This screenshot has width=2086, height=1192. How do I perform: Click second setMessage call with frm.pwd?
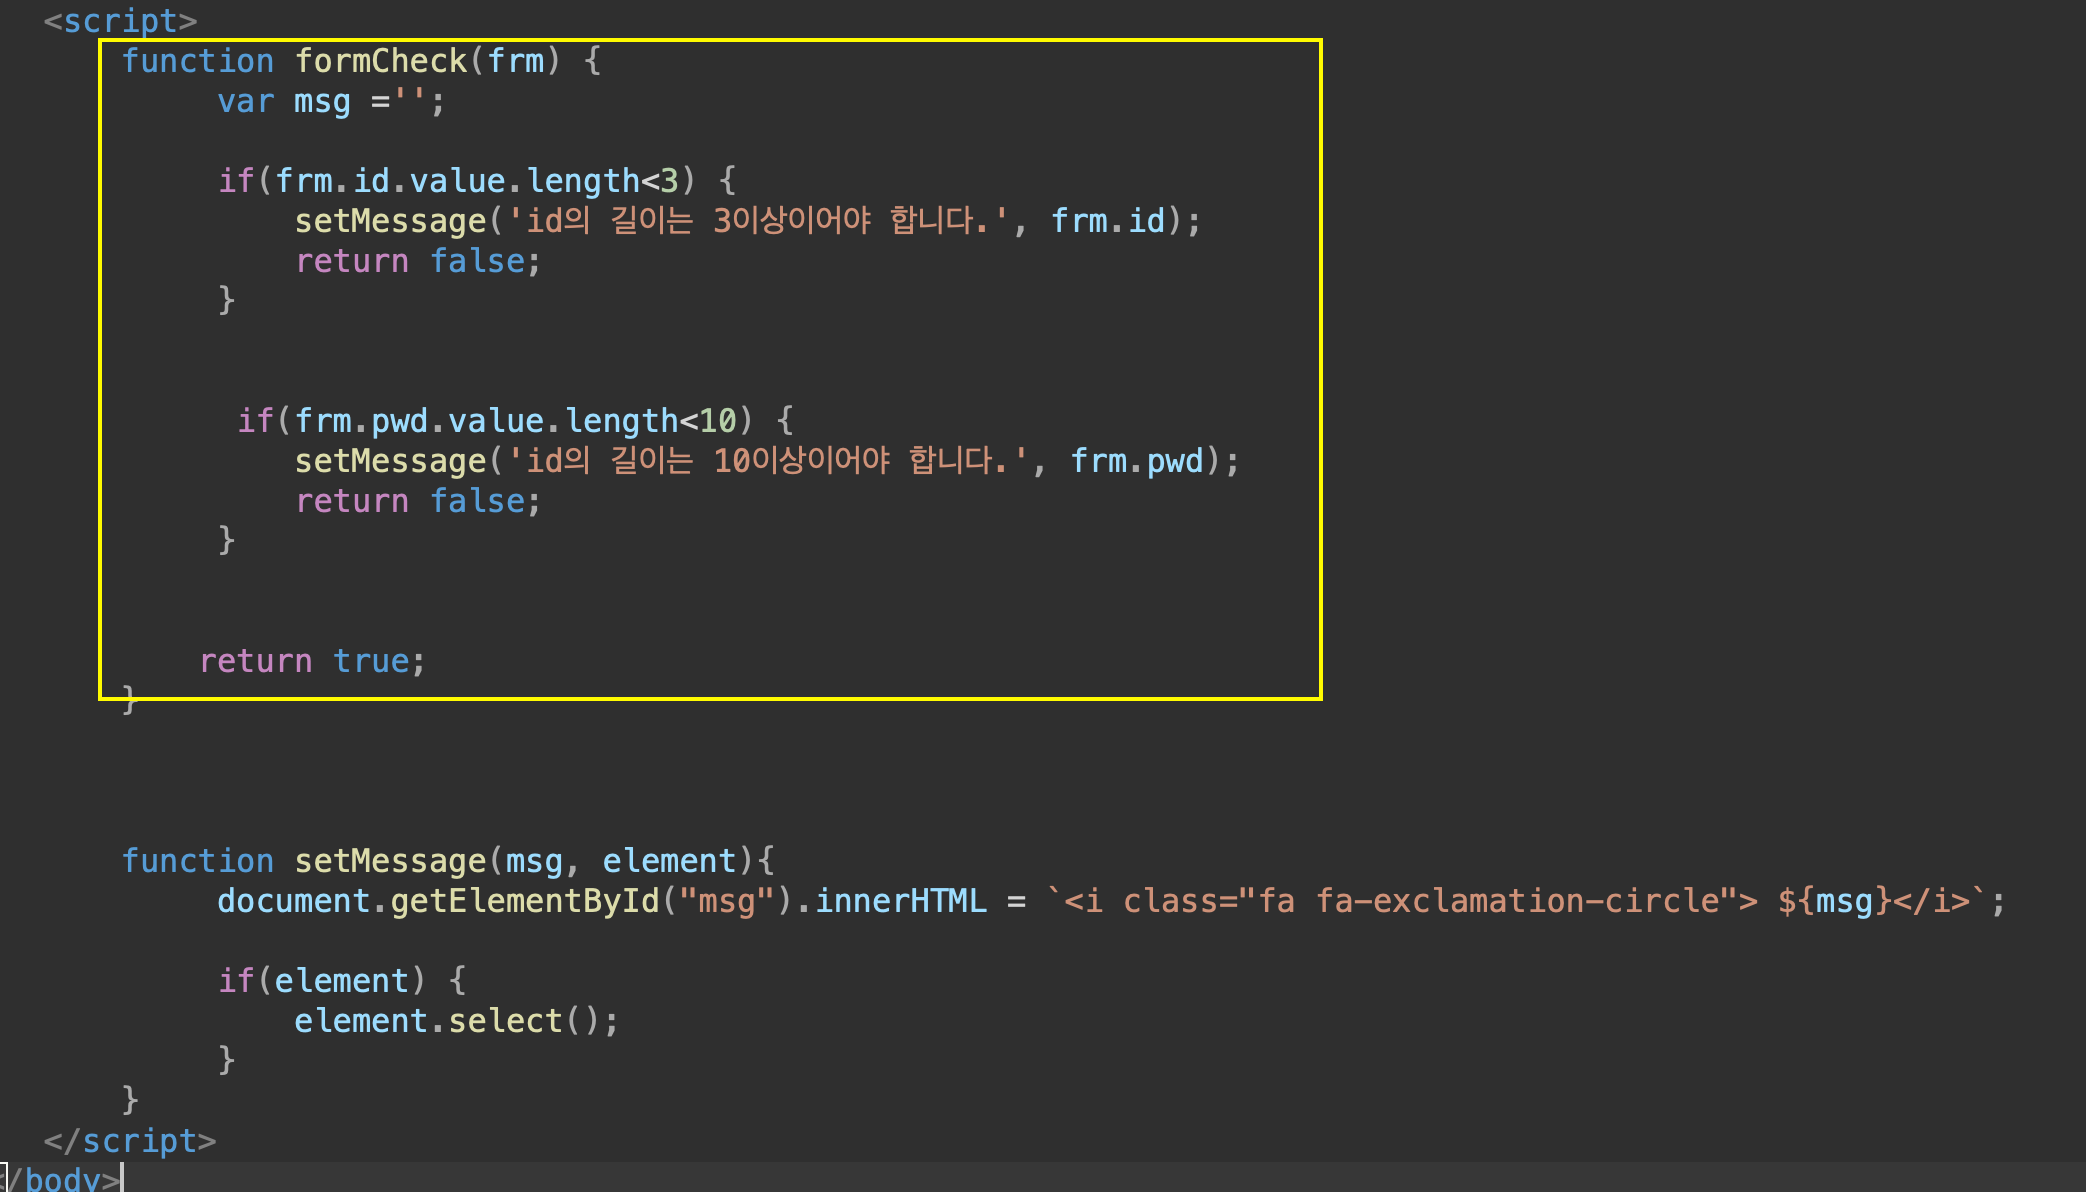pos(390,461)
